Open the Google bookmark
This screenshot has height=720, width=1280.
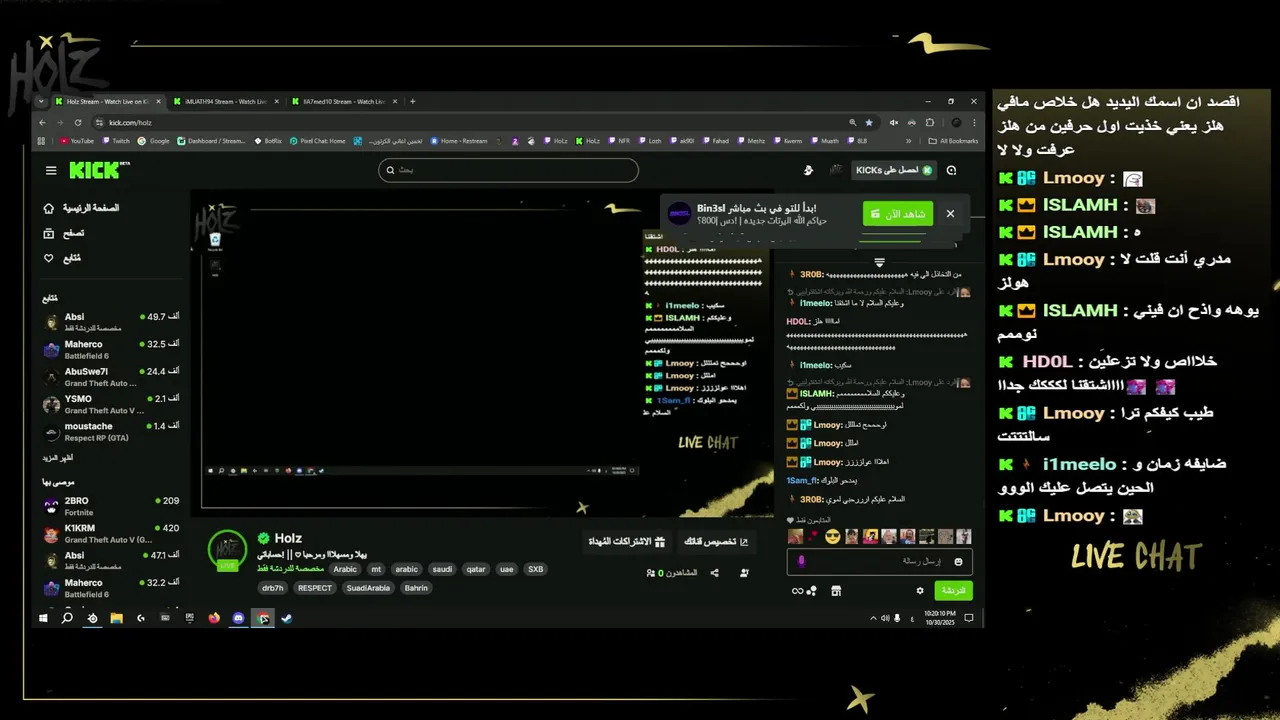154,141
